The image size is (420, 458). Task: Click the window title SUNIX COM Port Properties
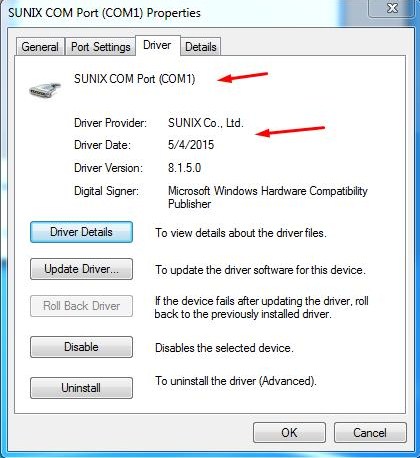(104, 13)
